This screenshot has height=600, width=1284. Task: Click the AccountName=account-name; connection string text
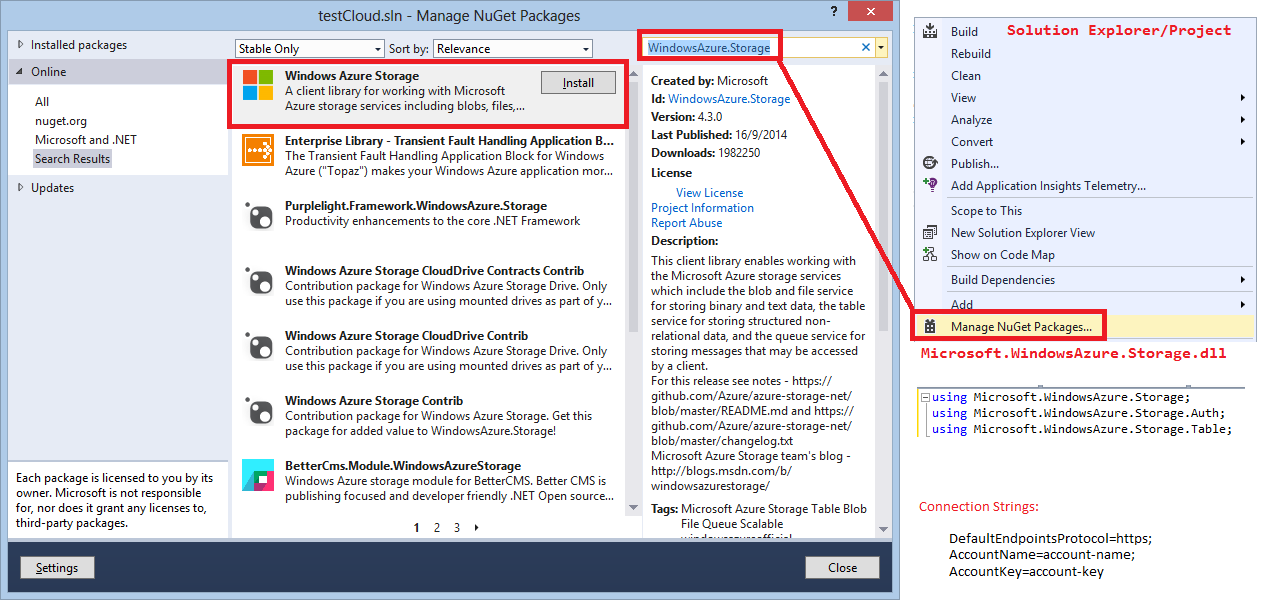1042,554
